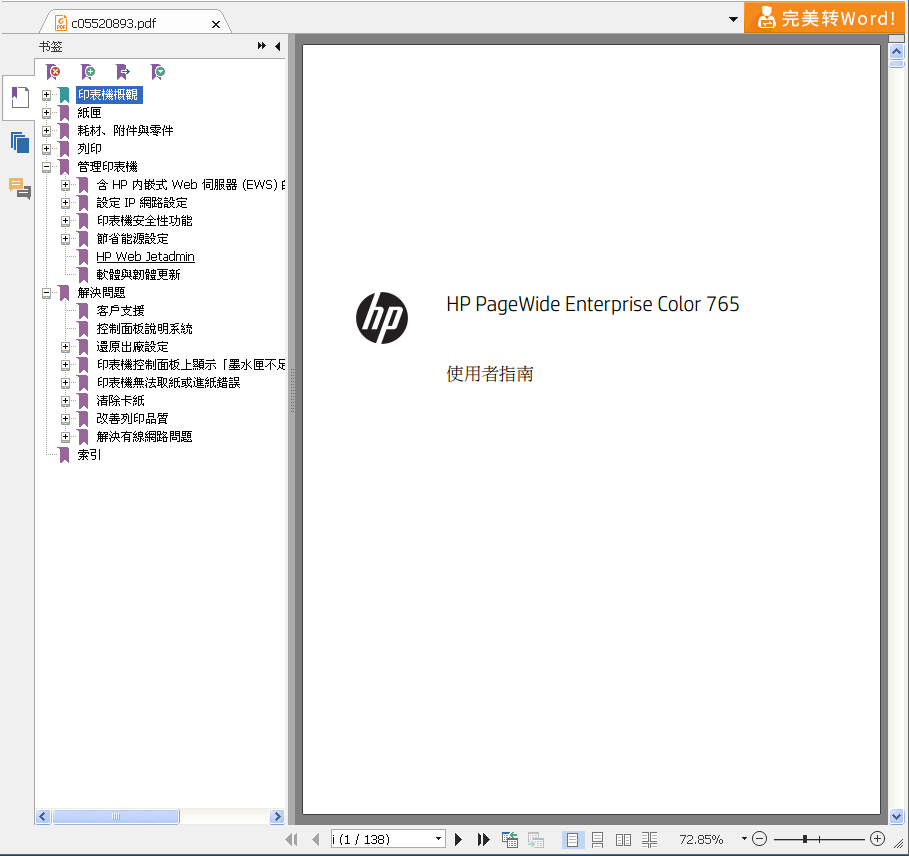The width and height of the screenshot is (909, 856).
Task: Select facing pages layout icon
Action: [x=623, y=839]
